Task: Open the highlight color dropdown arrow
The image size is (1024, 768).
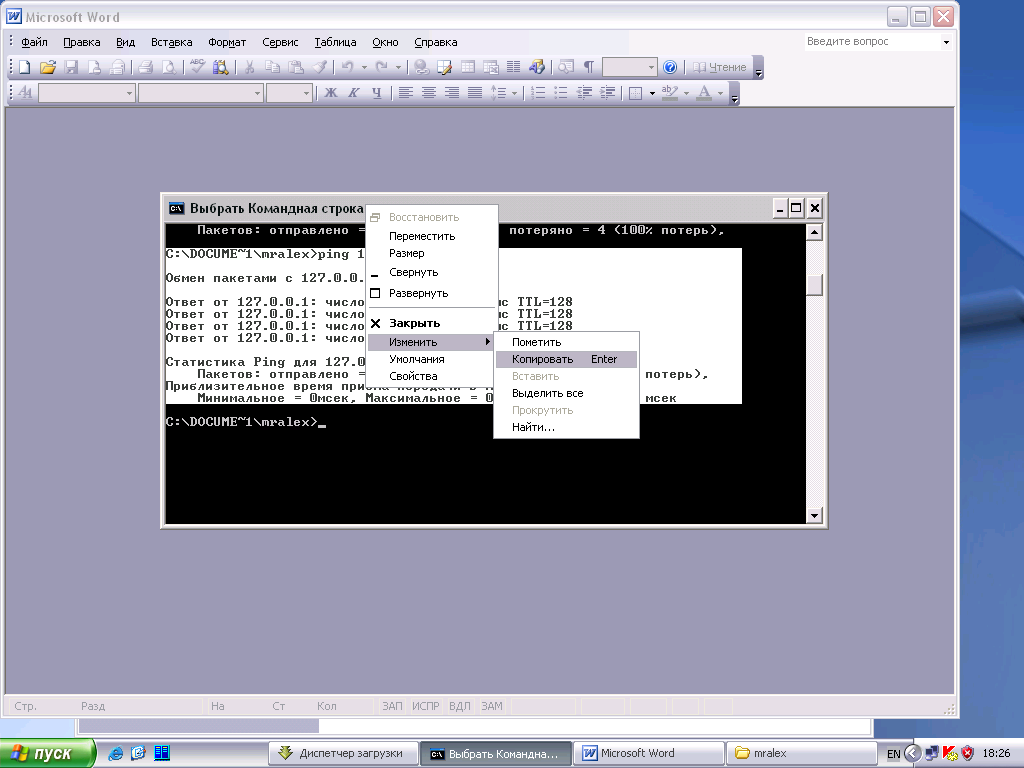Action: point(686,93)
